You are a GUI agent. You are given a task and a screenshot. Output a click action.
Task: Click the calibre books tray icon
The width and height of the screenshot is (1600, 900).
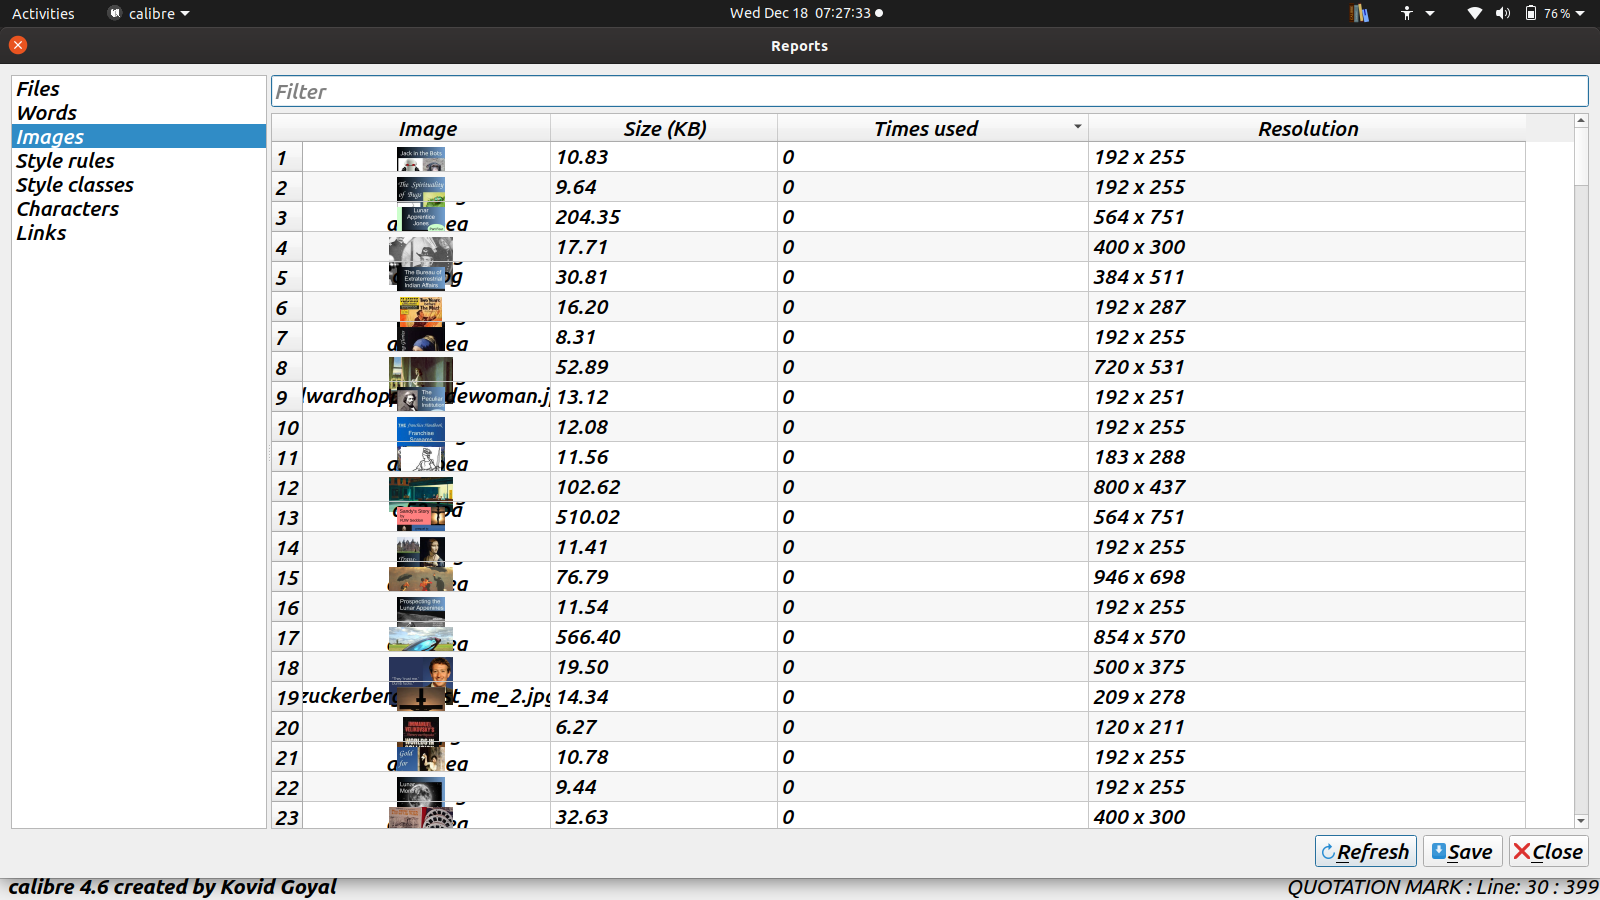pyautogui.click(x=1359, y=13)
